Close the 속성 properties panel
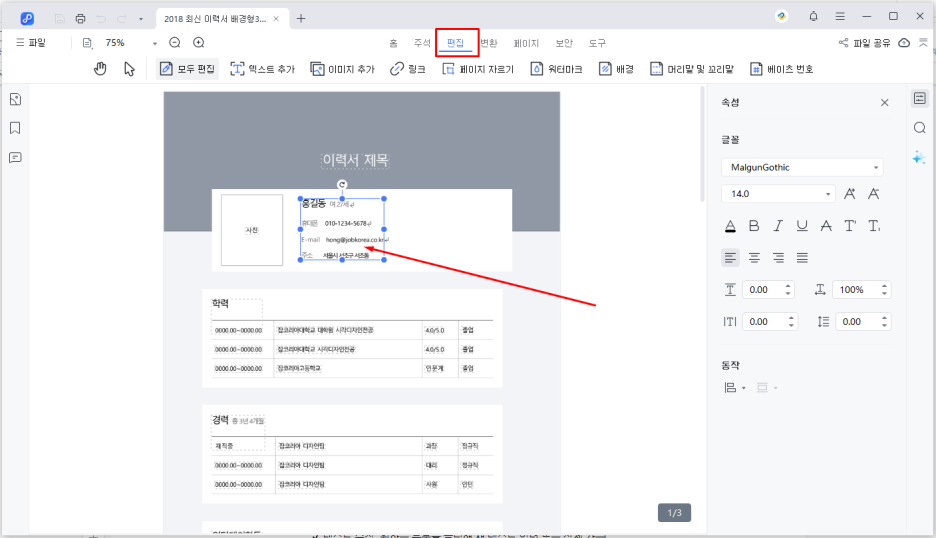Screen dimensions: 936x538 point(885,103)
